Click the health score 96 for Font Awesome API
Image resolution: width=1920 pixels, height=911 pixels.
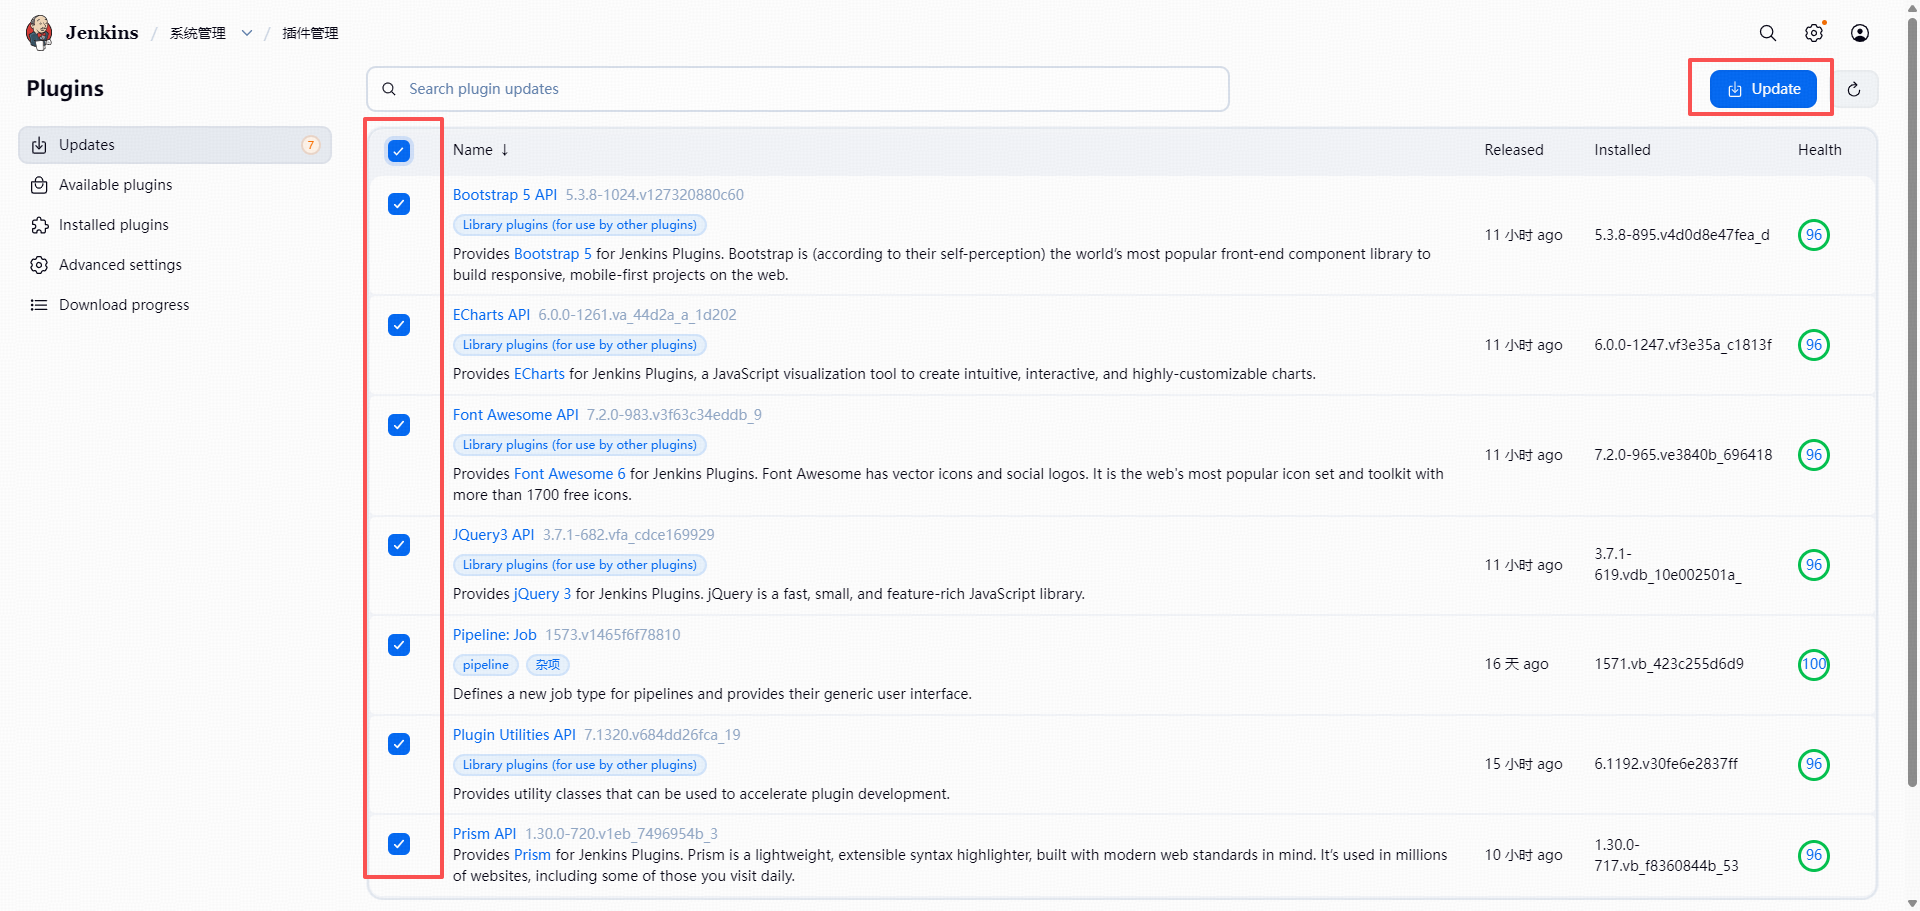coord(1814,455)
